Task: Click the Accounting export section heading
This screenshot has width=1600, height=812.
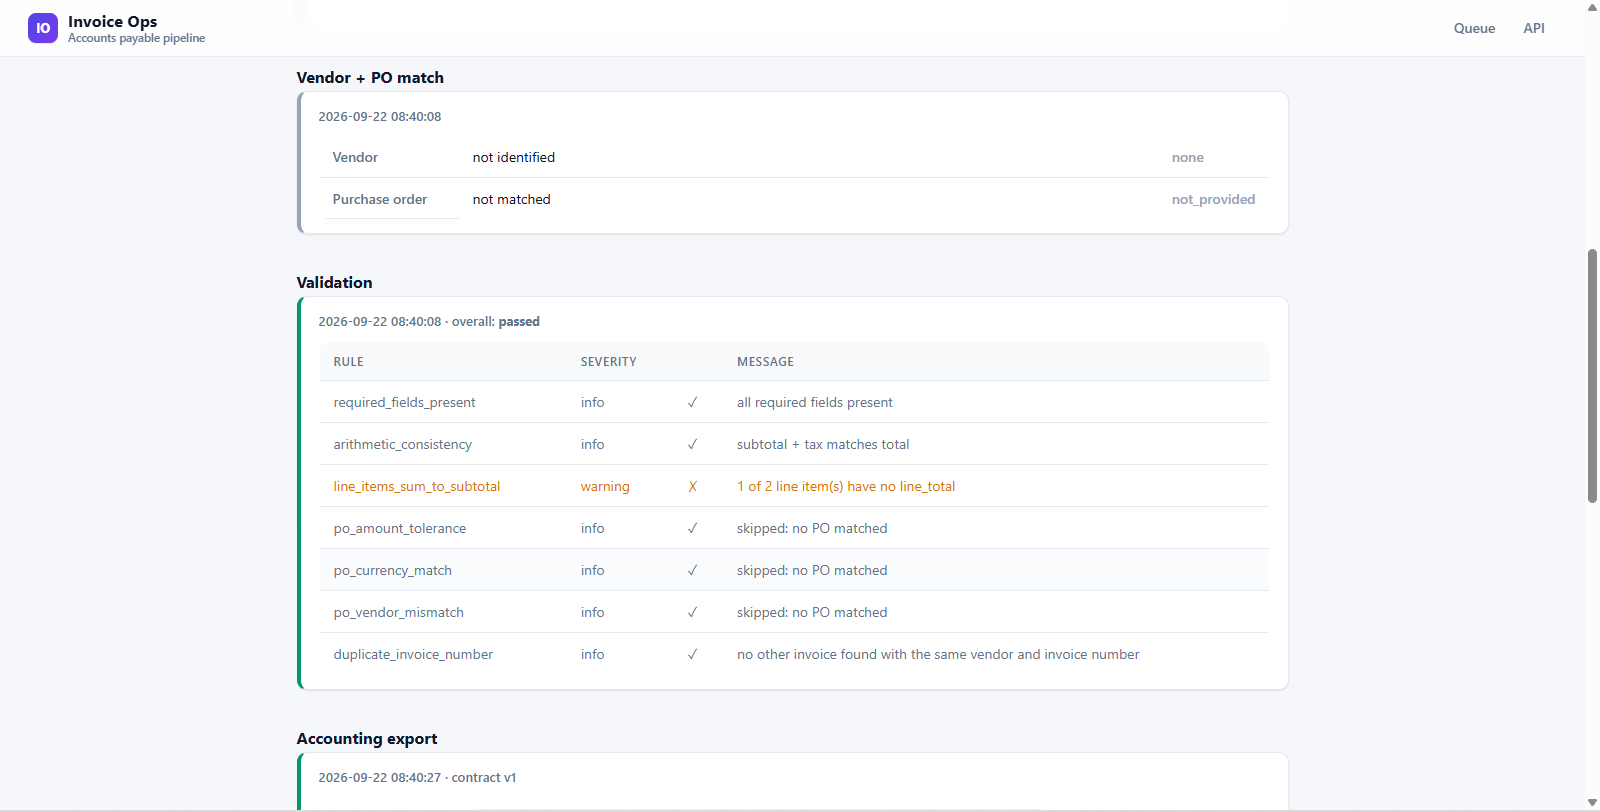Action: 367,738
